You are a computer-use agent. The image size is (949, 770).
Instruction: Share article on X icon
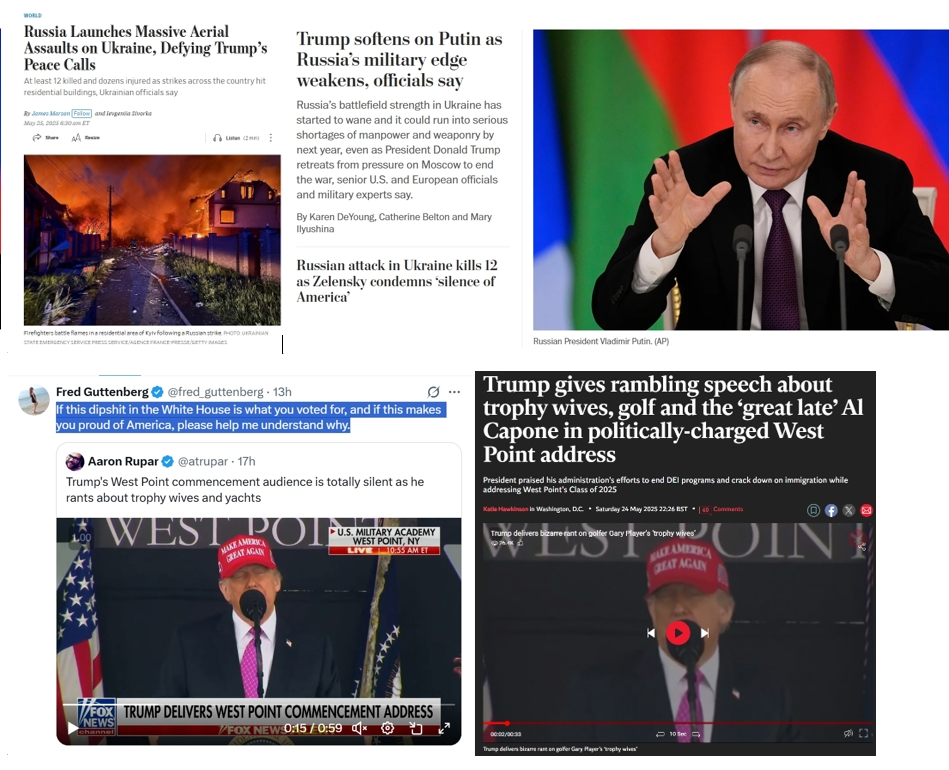[x=849, y=510]
